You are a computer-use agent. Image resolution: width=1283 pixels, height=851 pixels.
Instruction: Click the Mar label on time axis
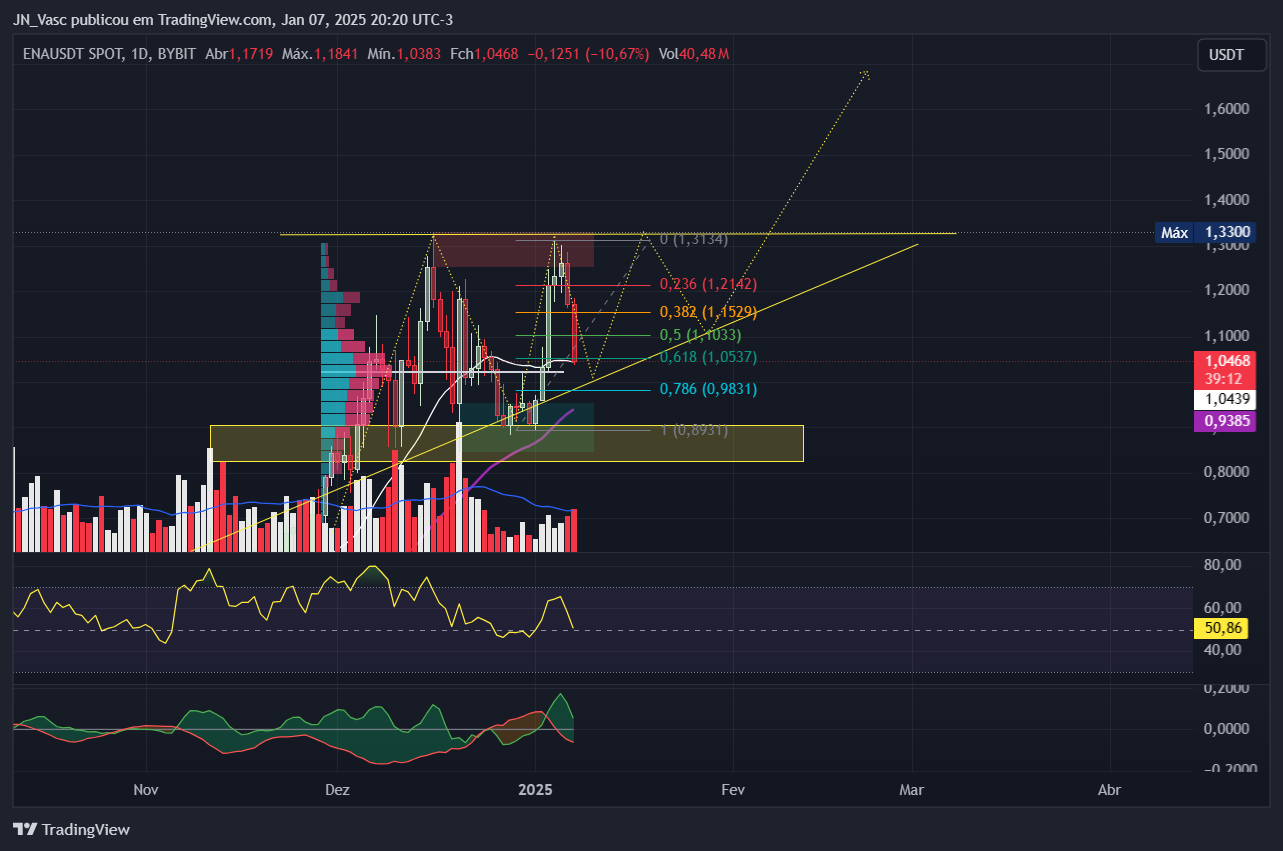(x=911, y=789)
